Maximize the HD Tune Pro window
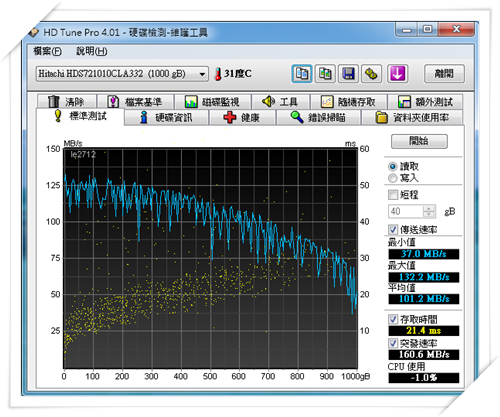This screenshot has width=500, height=417. coord(428,30)
